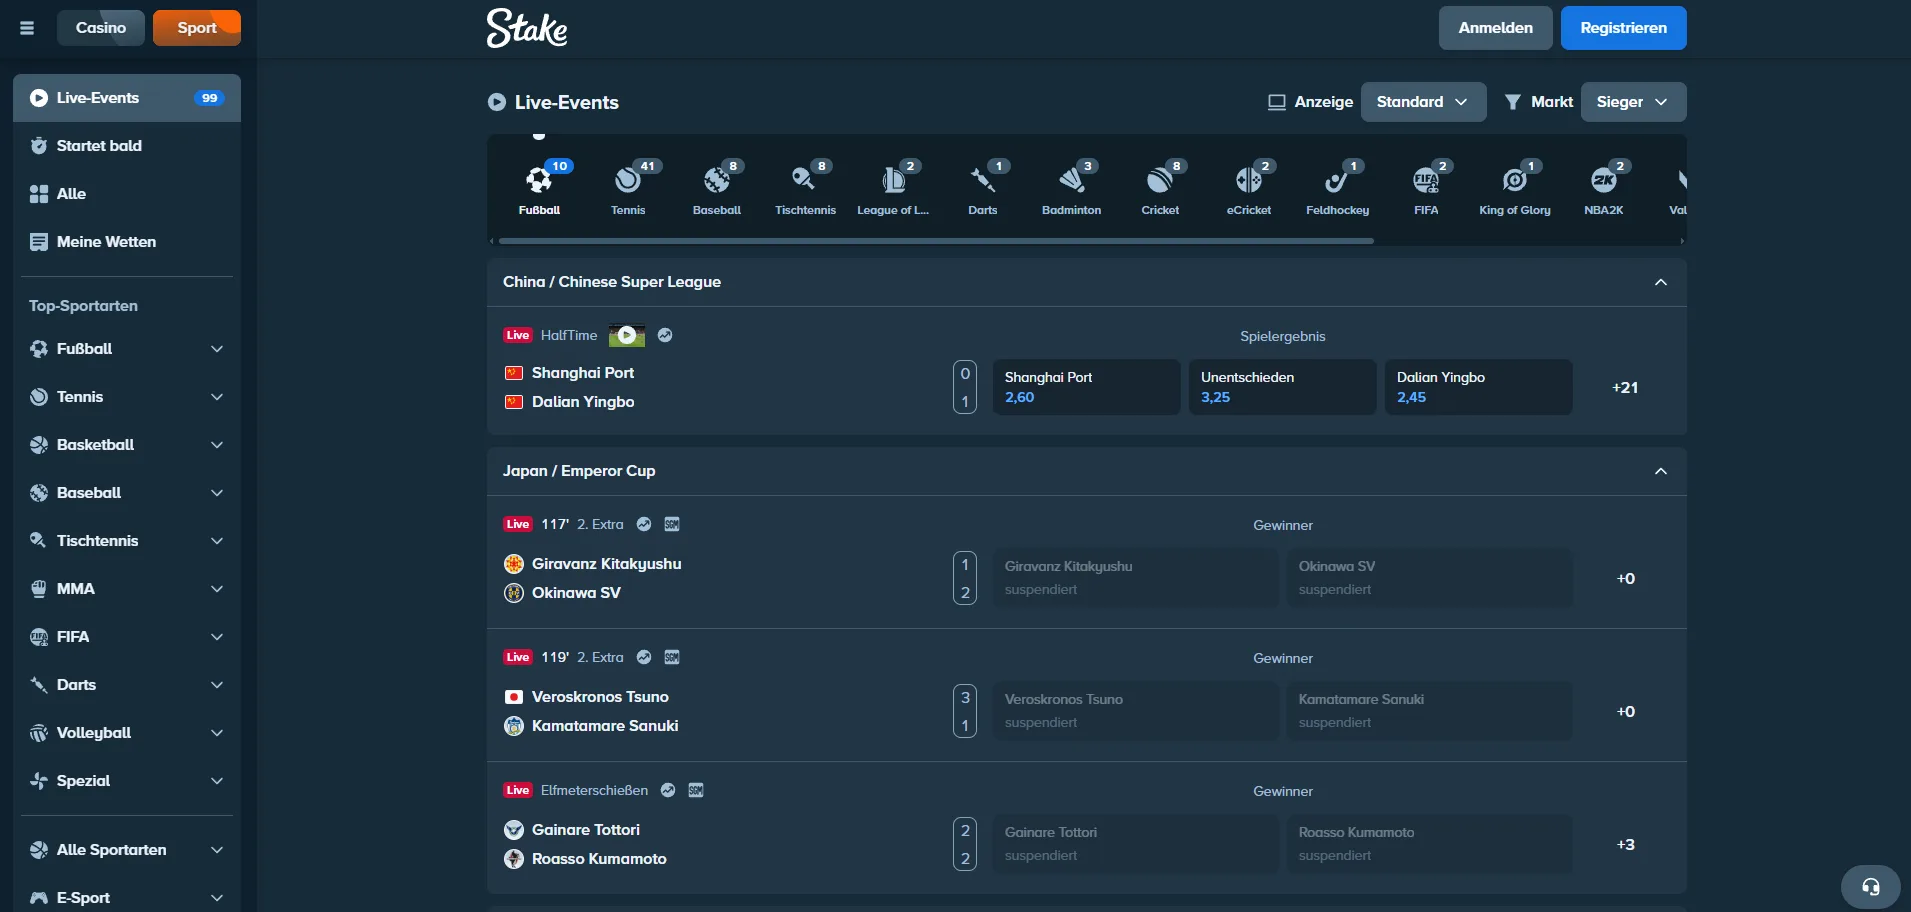Open the Anzeige Standard dropdown
This screenshot has width=1911, height=912.
(1423, 102)
